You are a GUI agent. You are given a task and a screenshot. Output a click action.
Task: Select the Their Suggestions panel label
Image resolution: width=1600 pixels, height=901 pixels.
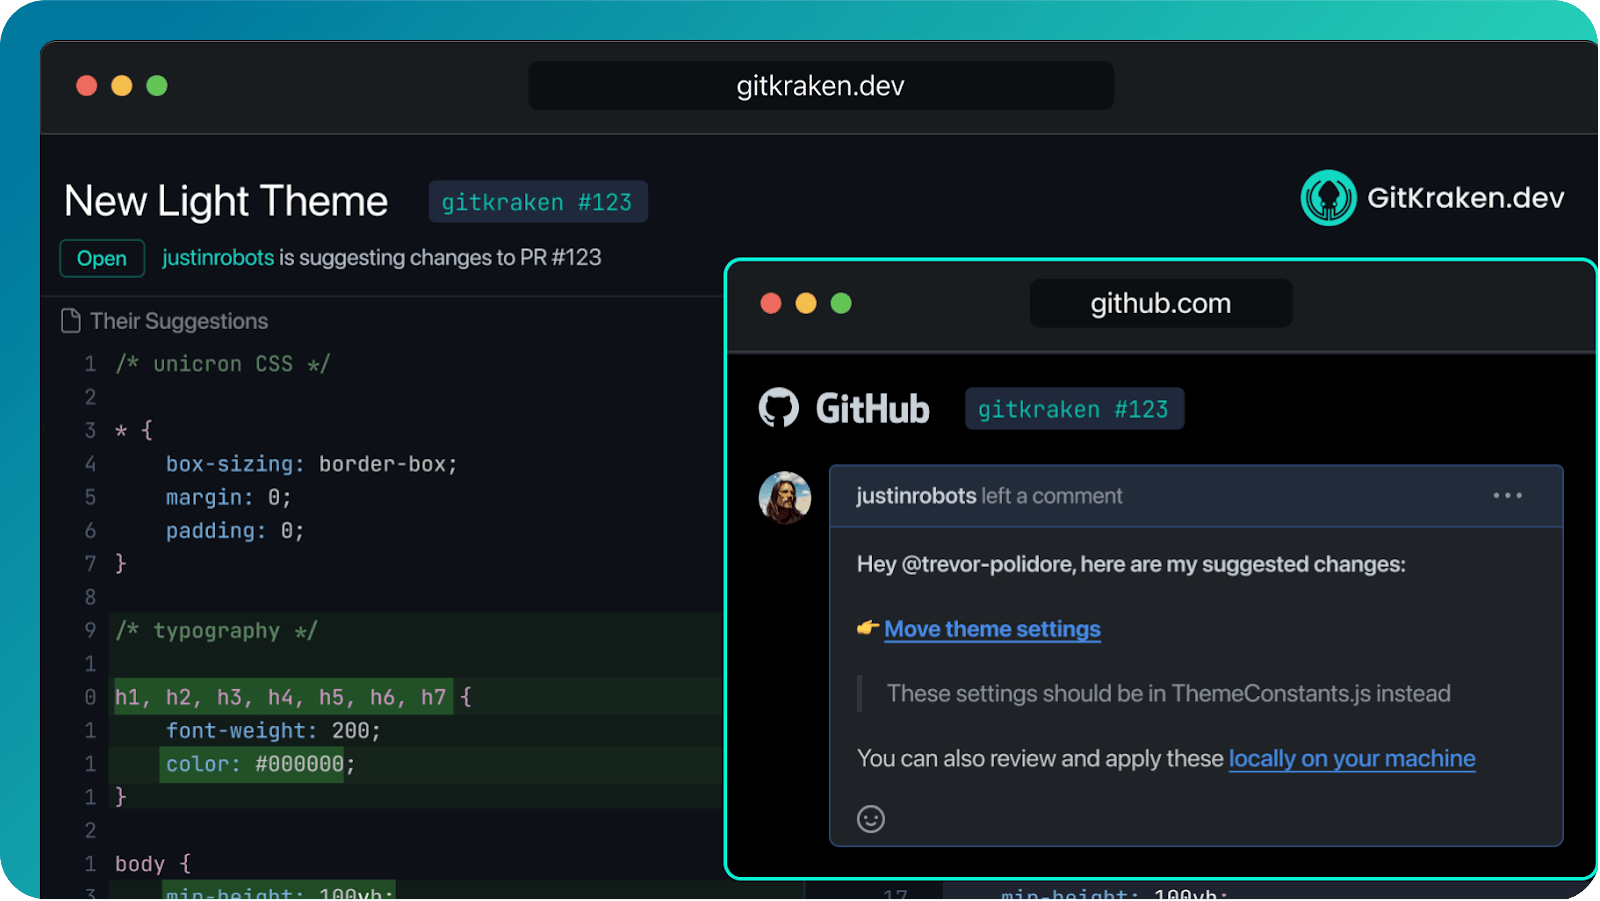(179, 321)
